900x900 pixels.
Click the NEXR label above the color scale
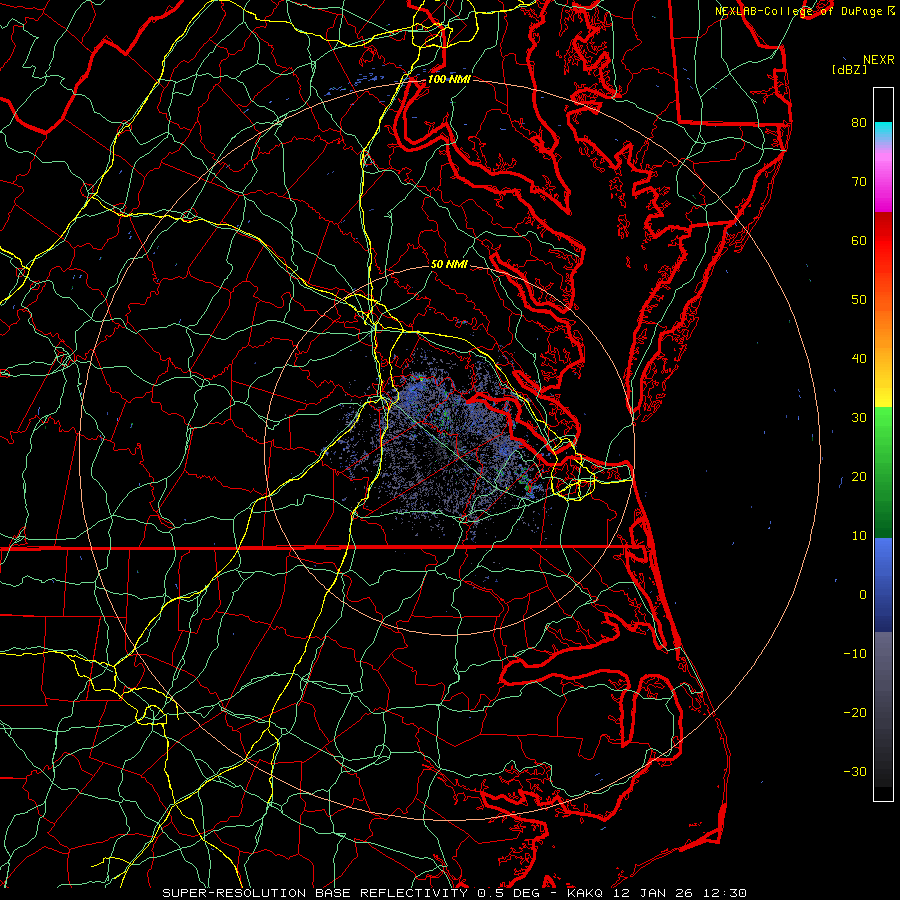tap(878, 59)
